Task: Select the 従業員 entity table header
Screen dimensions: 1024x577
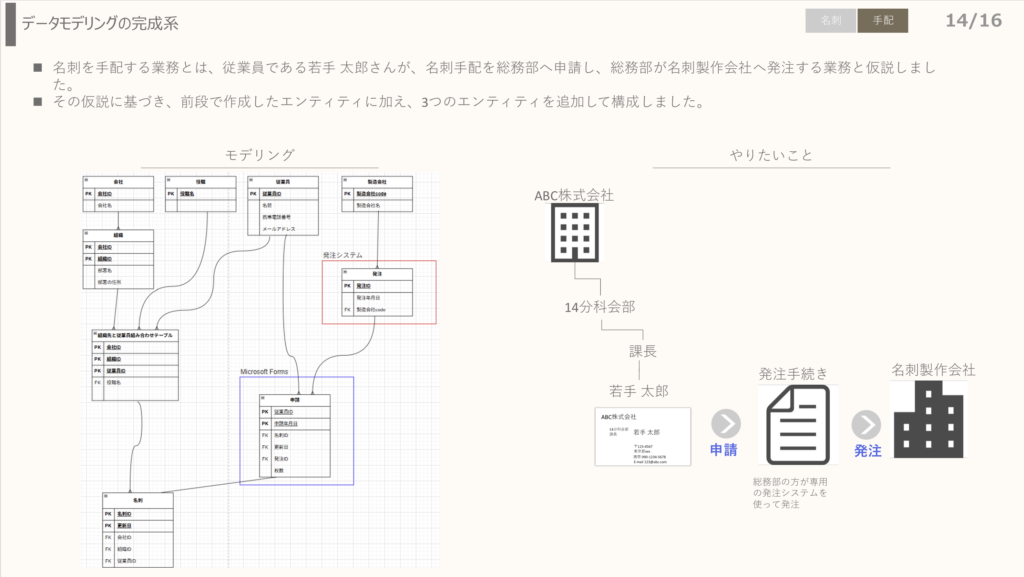Action: pos(282,181)
